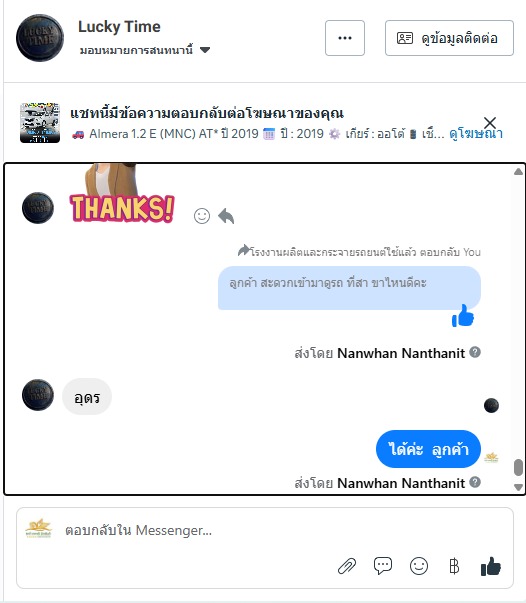
Task: Dismiss the ad reply banner
Action: click(490, 123)
